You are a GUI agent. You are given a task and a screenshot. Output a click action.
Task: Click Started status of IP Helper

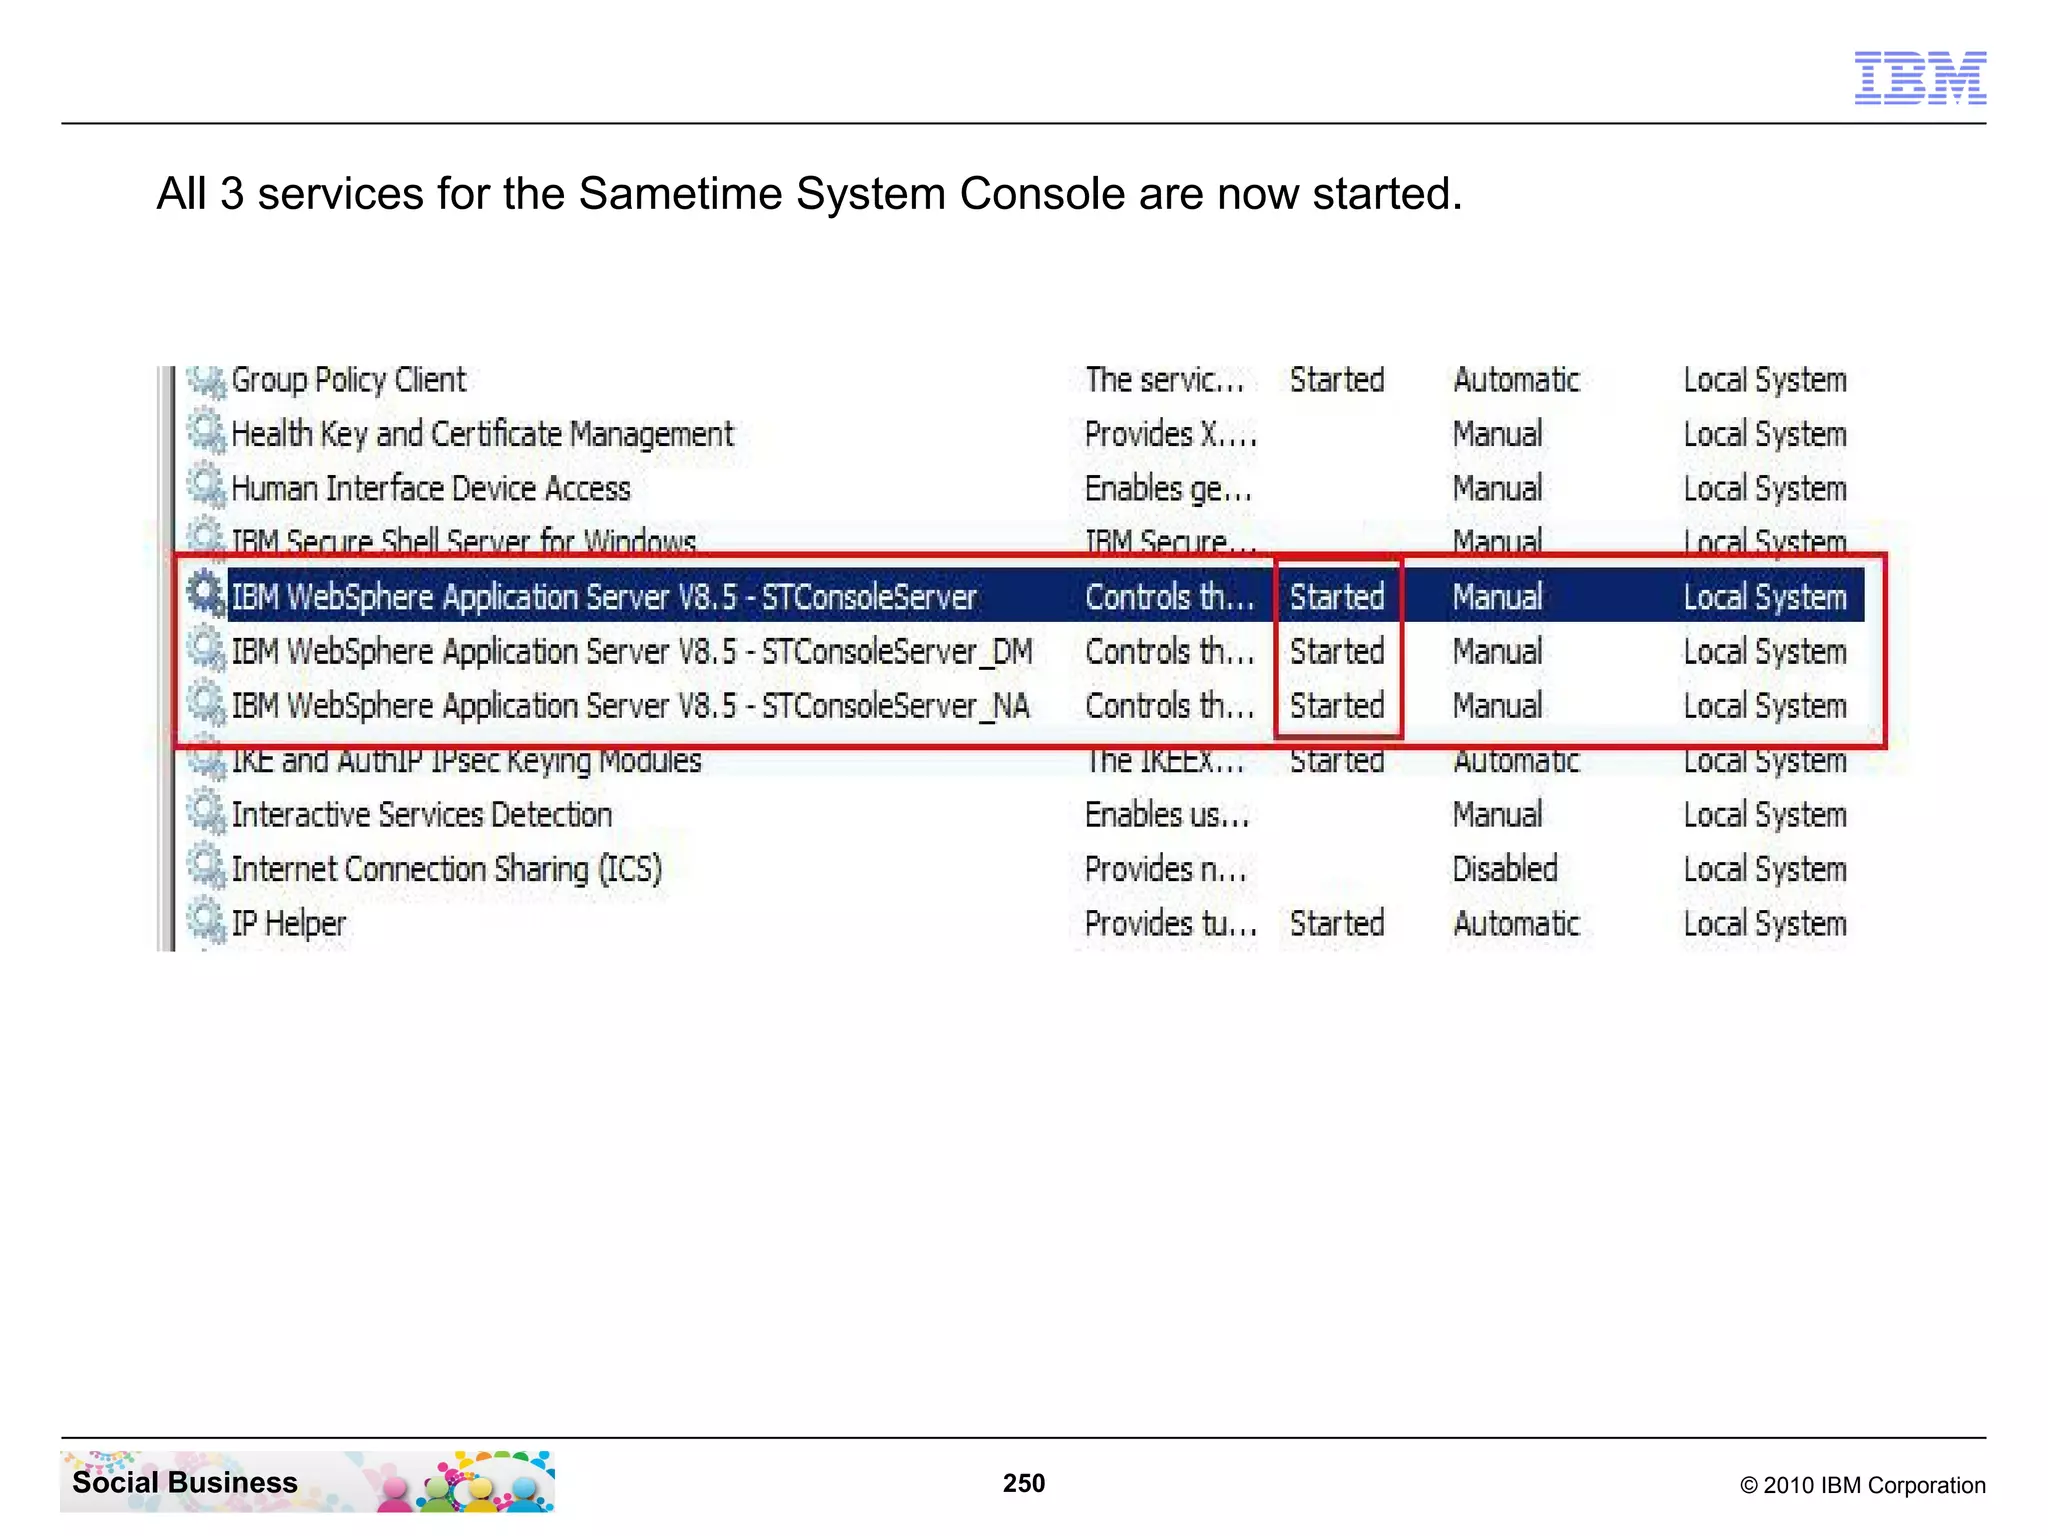click(x=1337, y=923)
